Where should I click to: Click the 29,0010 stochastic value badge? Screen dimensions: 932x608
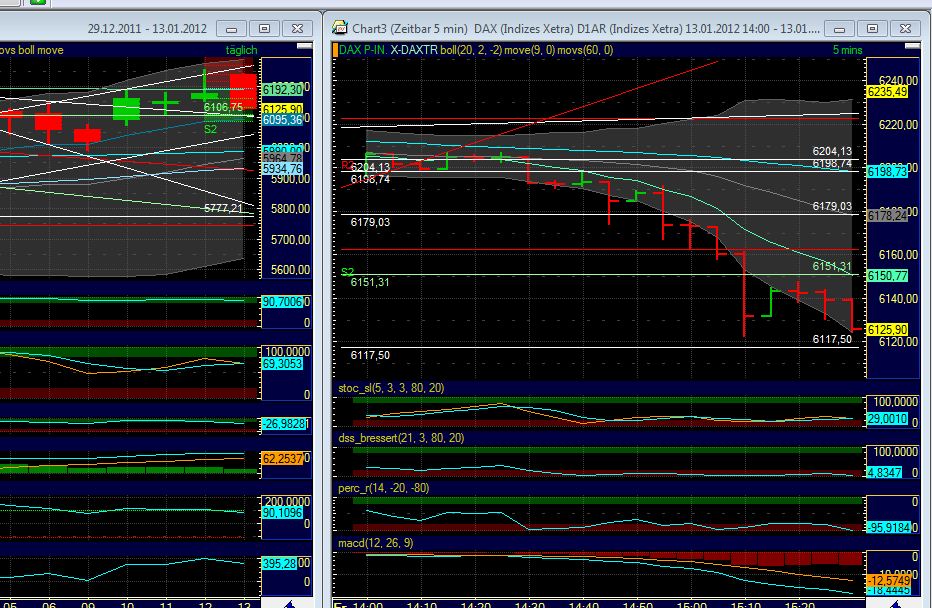point(888,420)
